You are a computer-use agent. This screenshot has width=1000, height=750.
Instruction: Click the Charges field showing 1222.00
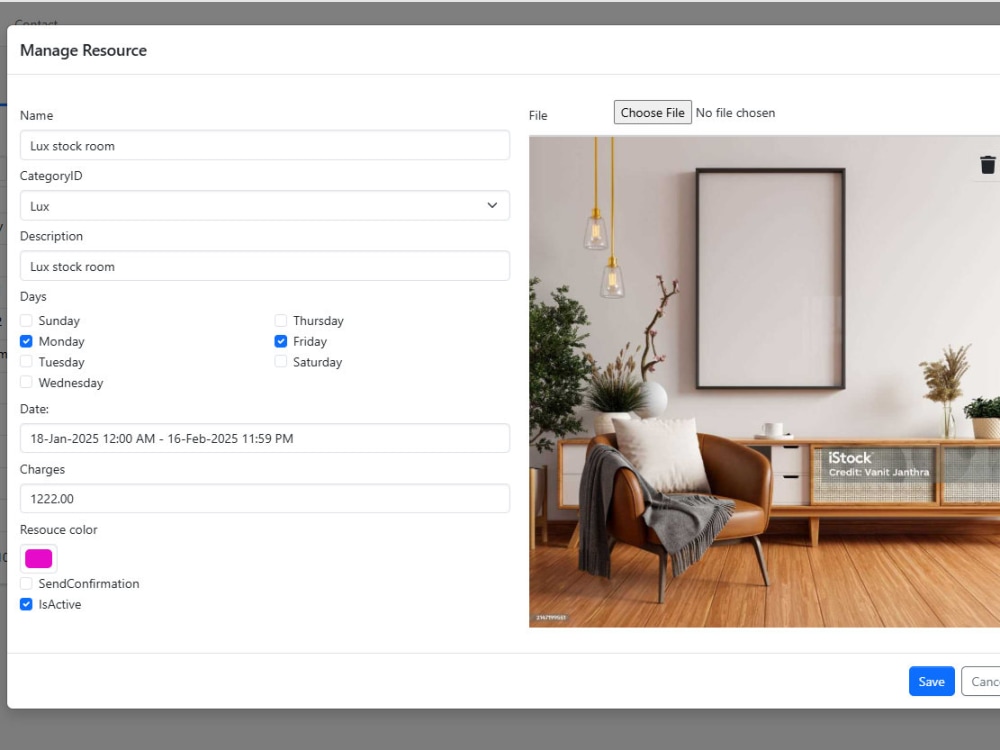[x=265, y=498]
